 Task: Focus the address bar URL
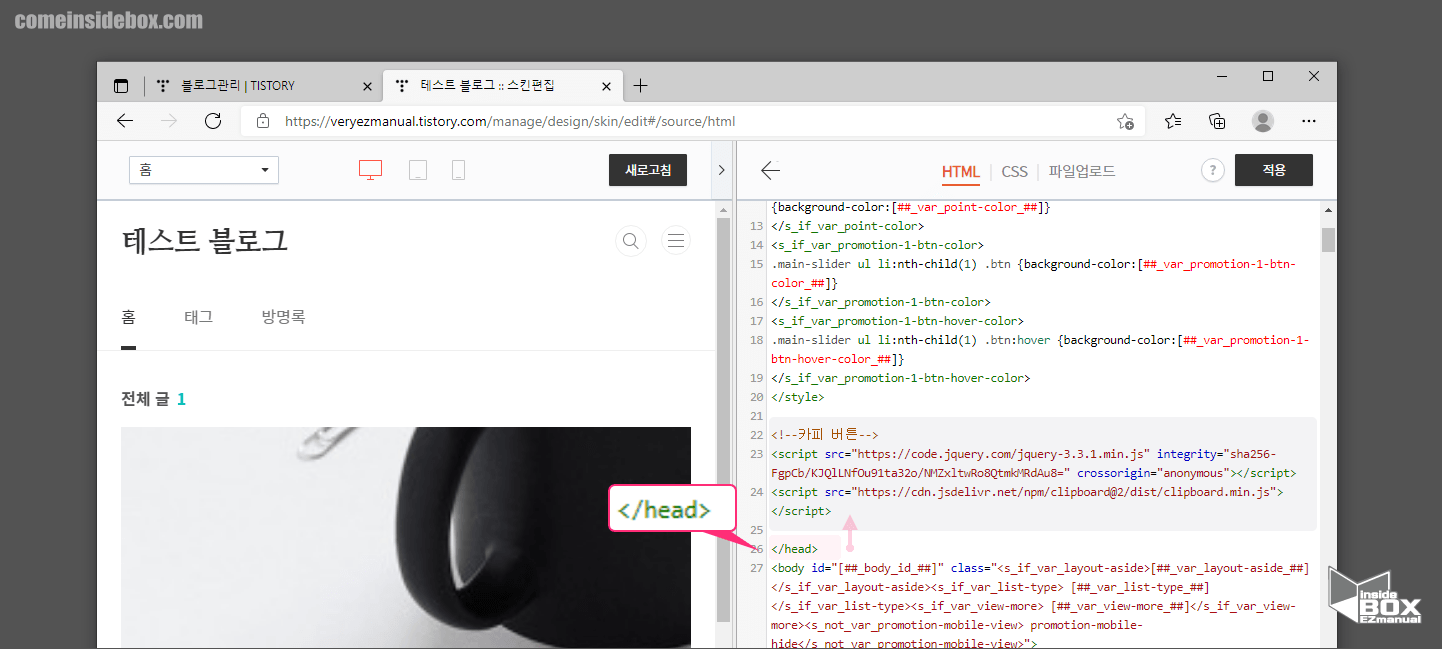coord(510,121)
